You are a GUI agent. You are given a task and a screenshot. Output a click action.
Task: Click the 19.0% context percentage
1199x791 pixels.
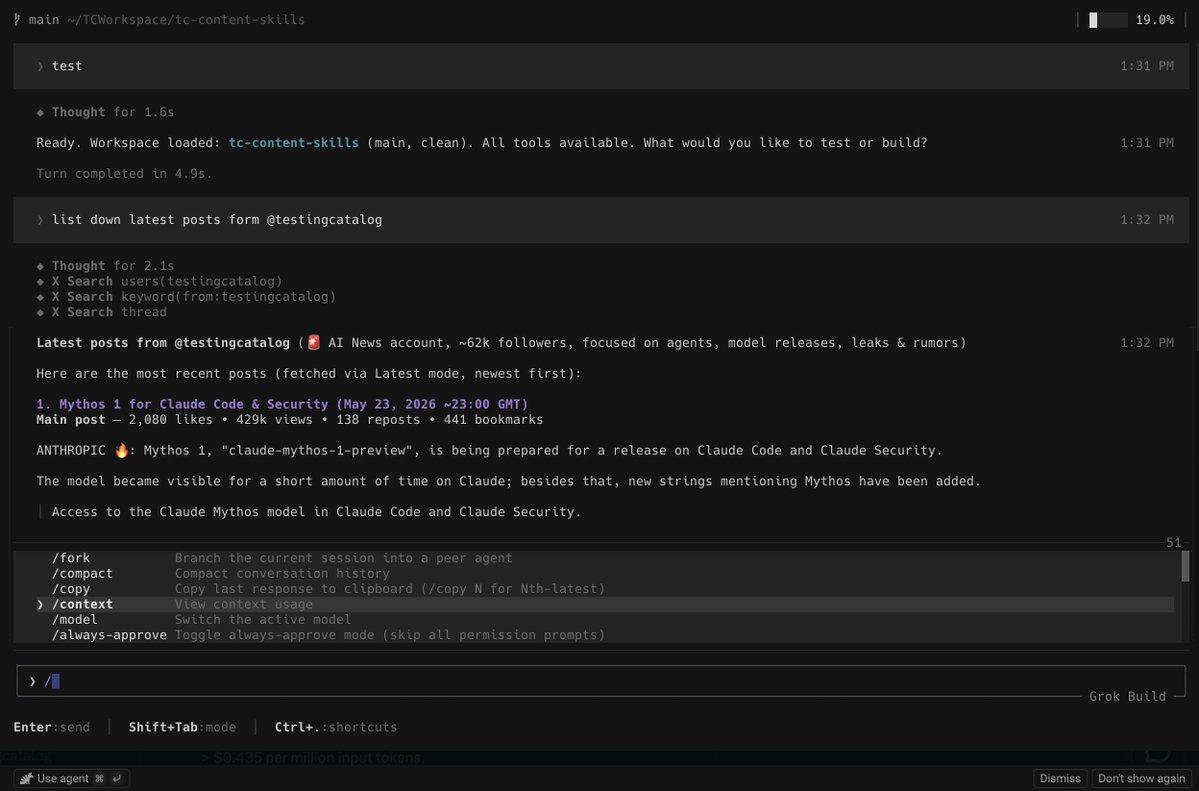pos(1154,20)
